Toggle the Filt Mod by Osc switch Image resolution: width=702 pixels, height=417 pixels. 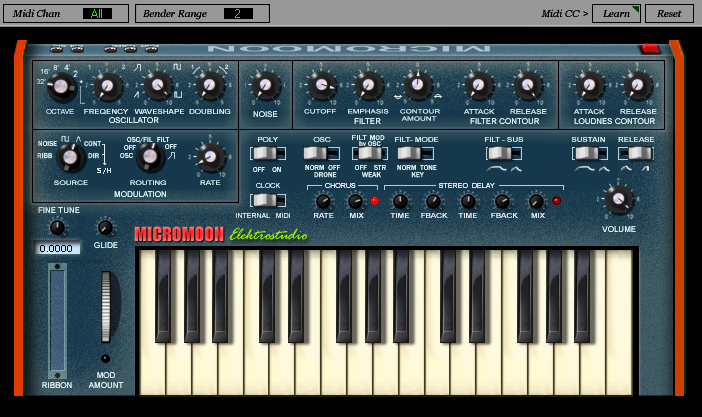coord(370,154)
